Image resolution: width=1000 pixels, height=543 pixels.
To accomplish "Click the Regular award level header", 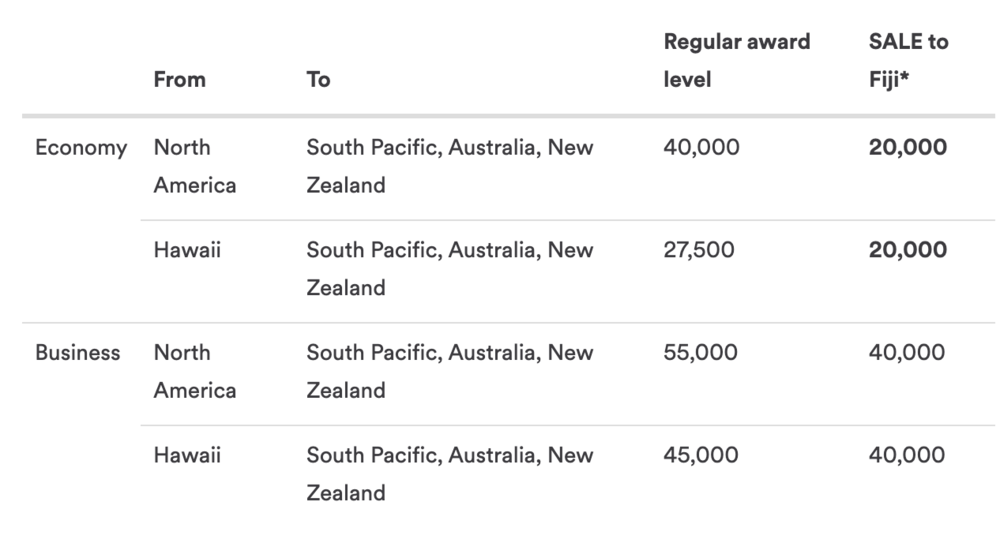I will pyautogui.click(x=736, y=60).
